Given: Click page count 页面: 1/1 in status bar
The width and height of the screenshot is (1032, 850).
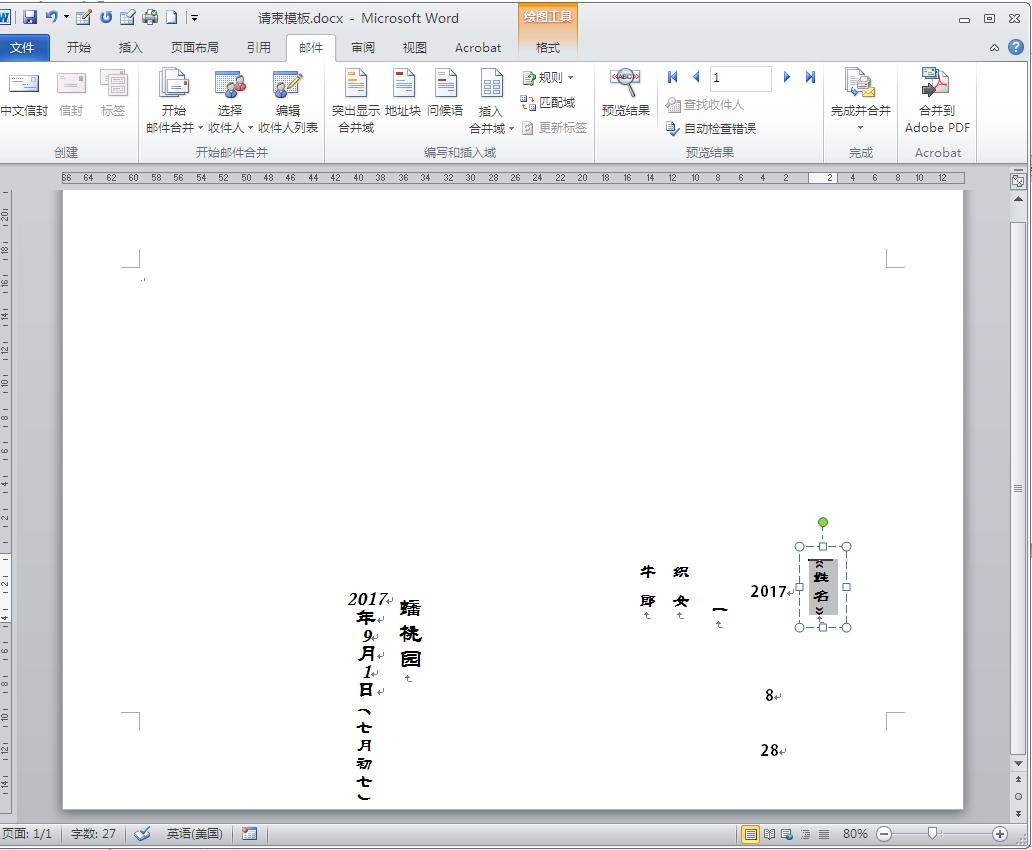Looking at the screenshot, I should (x=26, y=834).
